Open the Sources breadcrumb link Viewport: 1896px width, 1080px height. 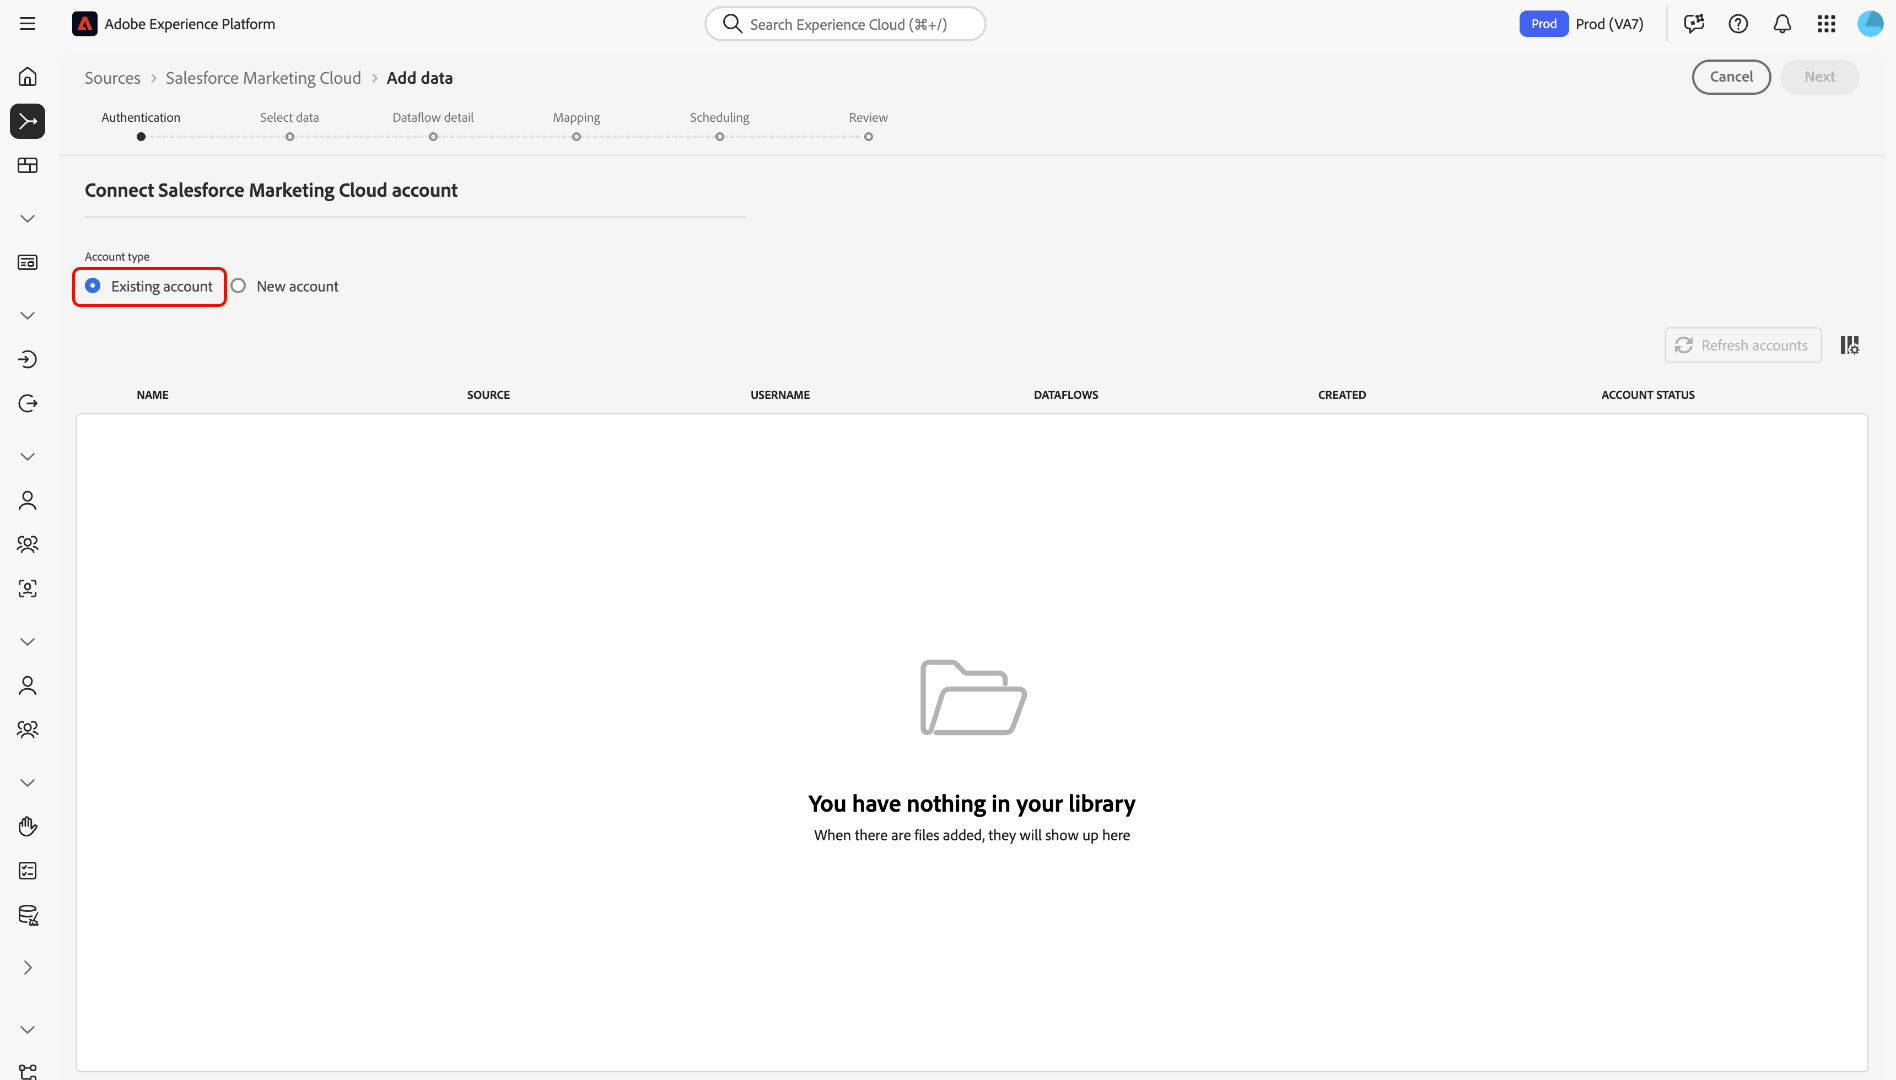point(112,78)
